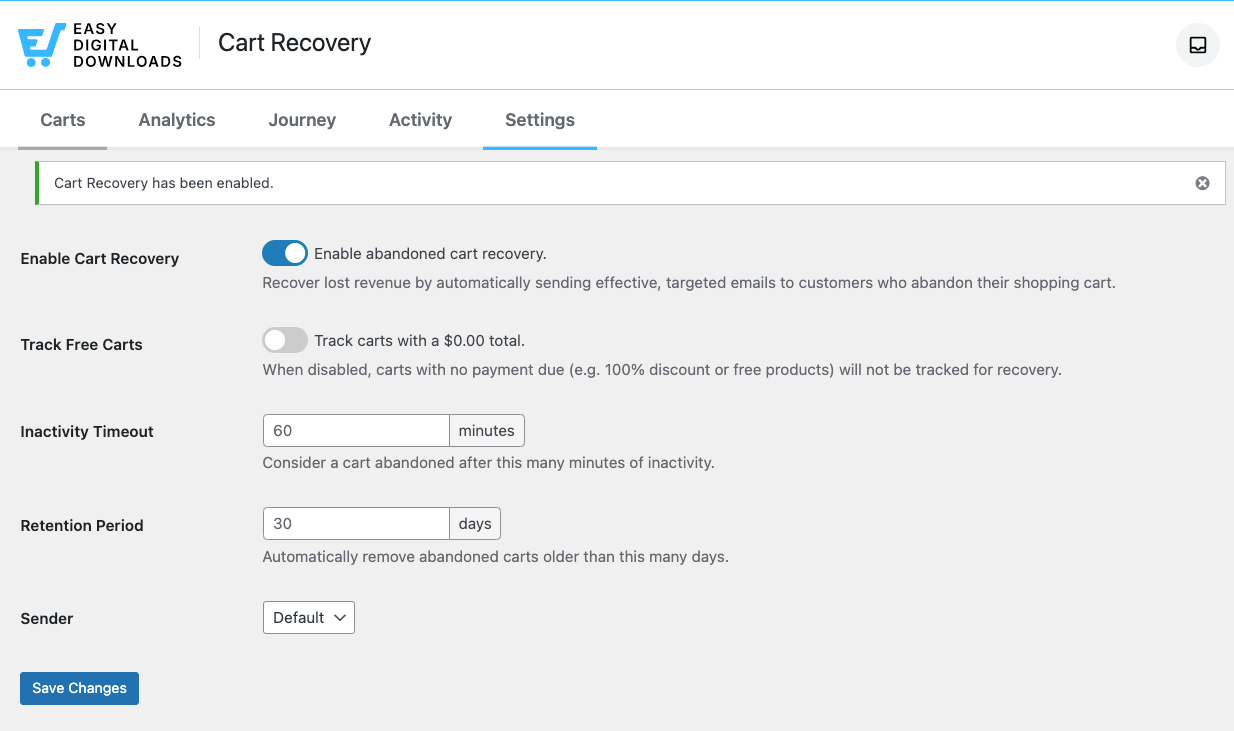Click the Save Changes button
Image resolution: width=1234 pixels, height=731 pixels.
tap(79, 688)
